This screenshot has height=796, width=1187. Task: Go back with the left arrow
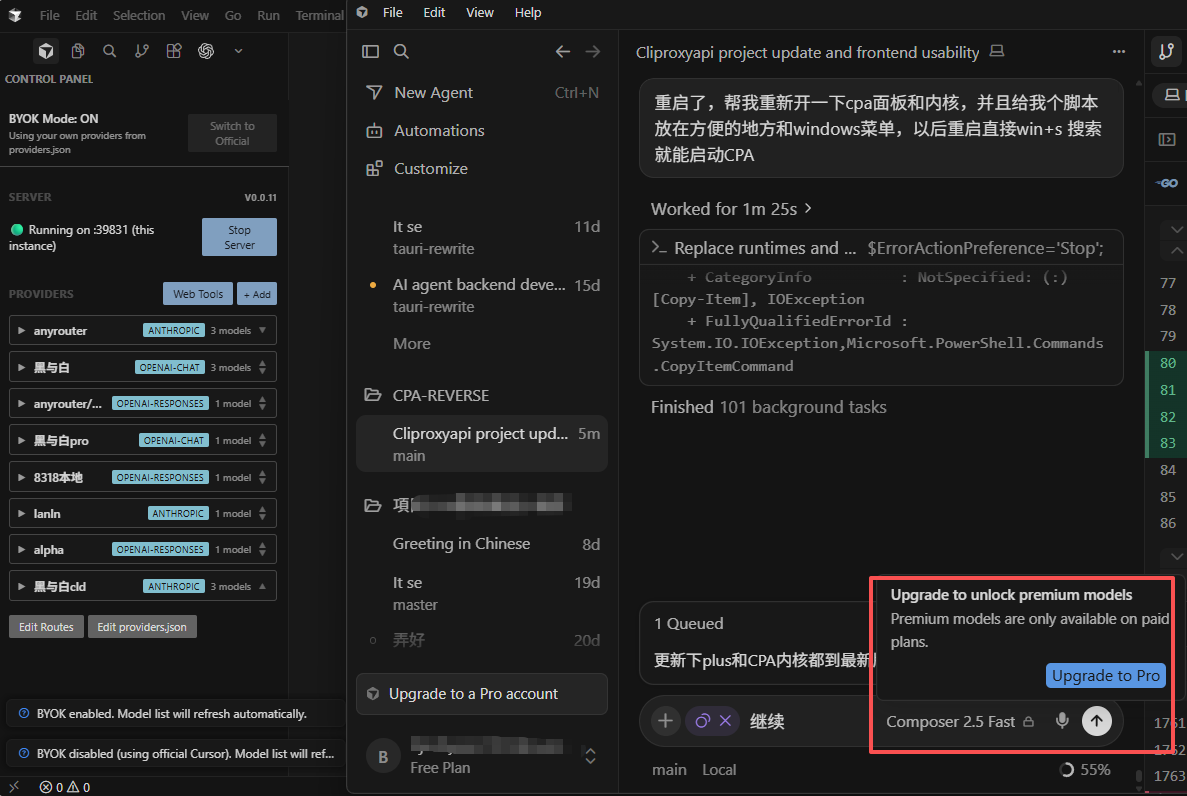[562, 51]
